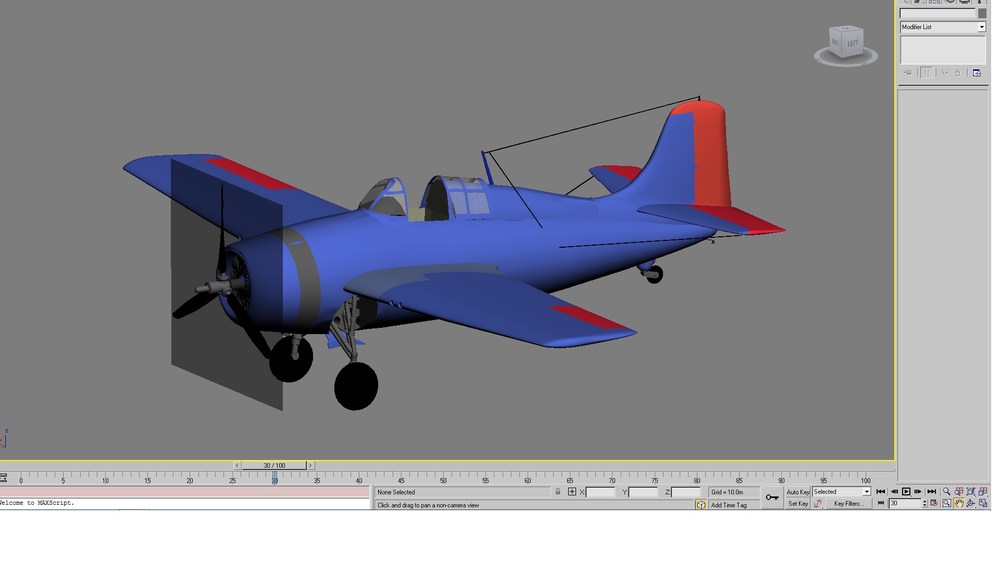Select the Zoom All viewport tool
Viewport: 1000px width, 562px height.
coord(959,491)
